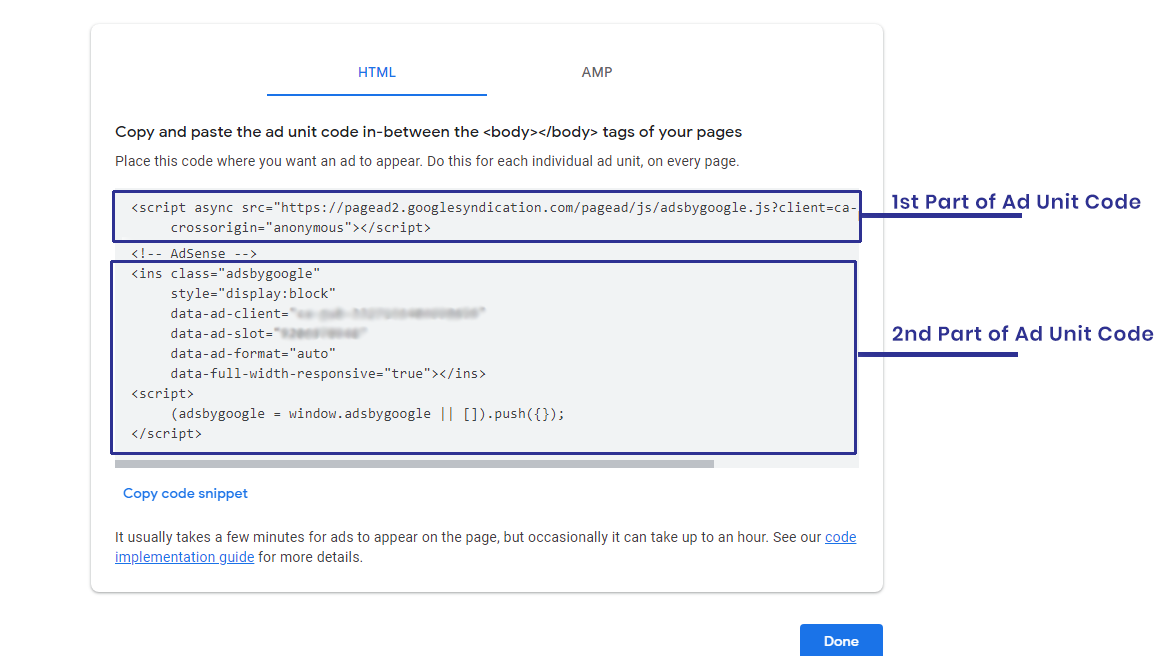
Task: Switch to the AMP tab
Action: click(596, 72)
